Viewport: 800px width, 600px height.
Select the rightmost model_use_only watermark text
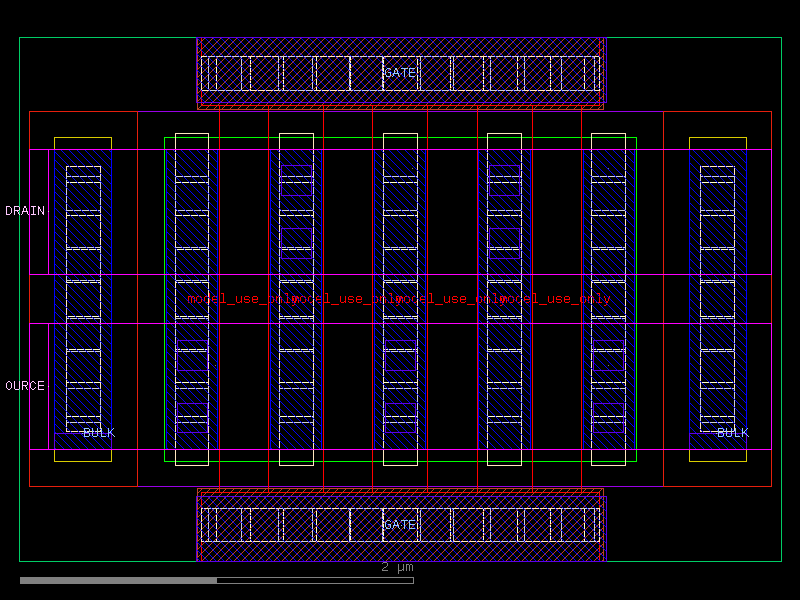point(555,297)
